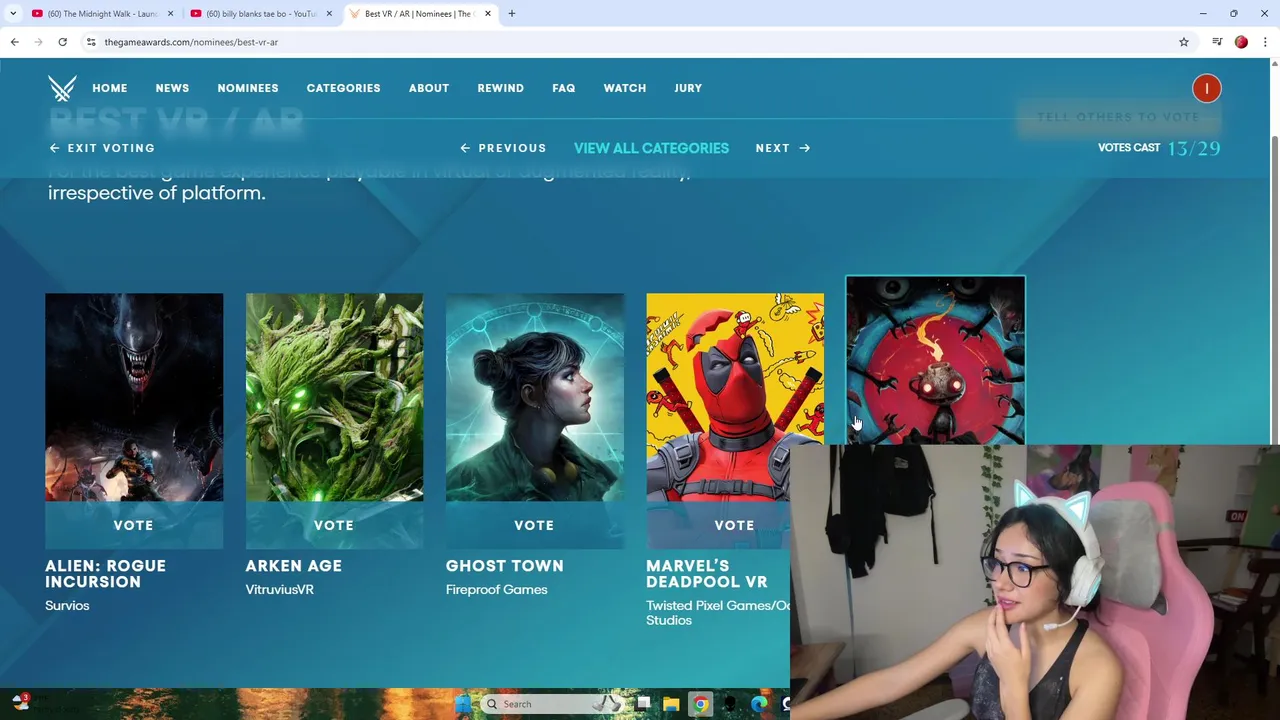
Task: Click VIEW ALL CATEGORIES link
Action: click(x=651, y=148)
